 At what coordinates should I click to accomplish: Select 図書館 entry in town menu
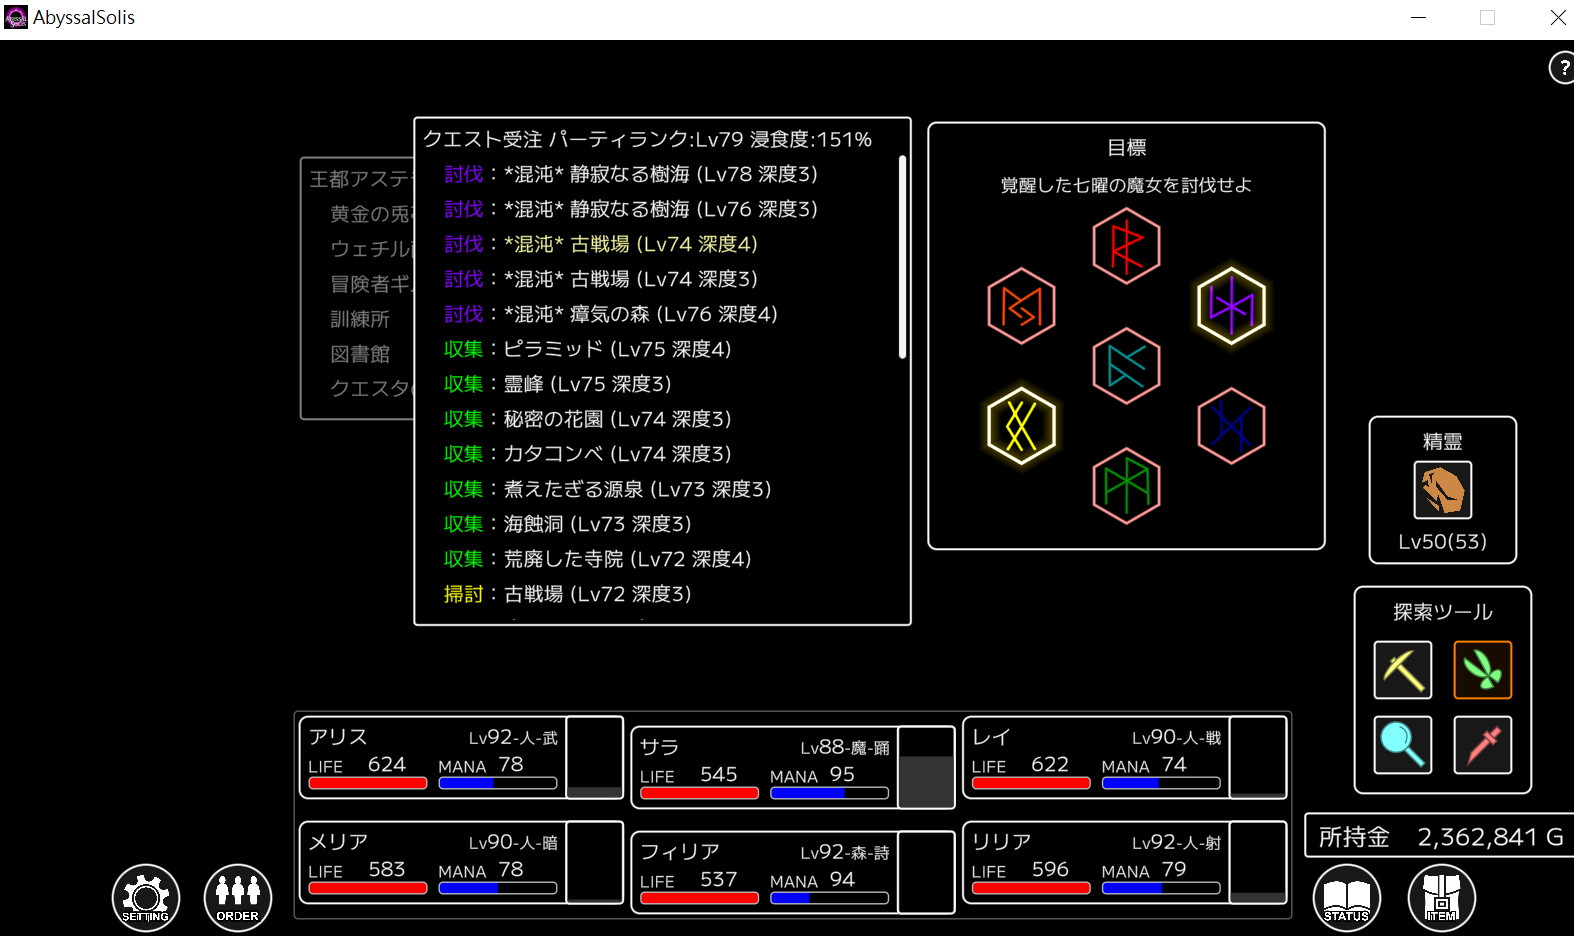360,354
